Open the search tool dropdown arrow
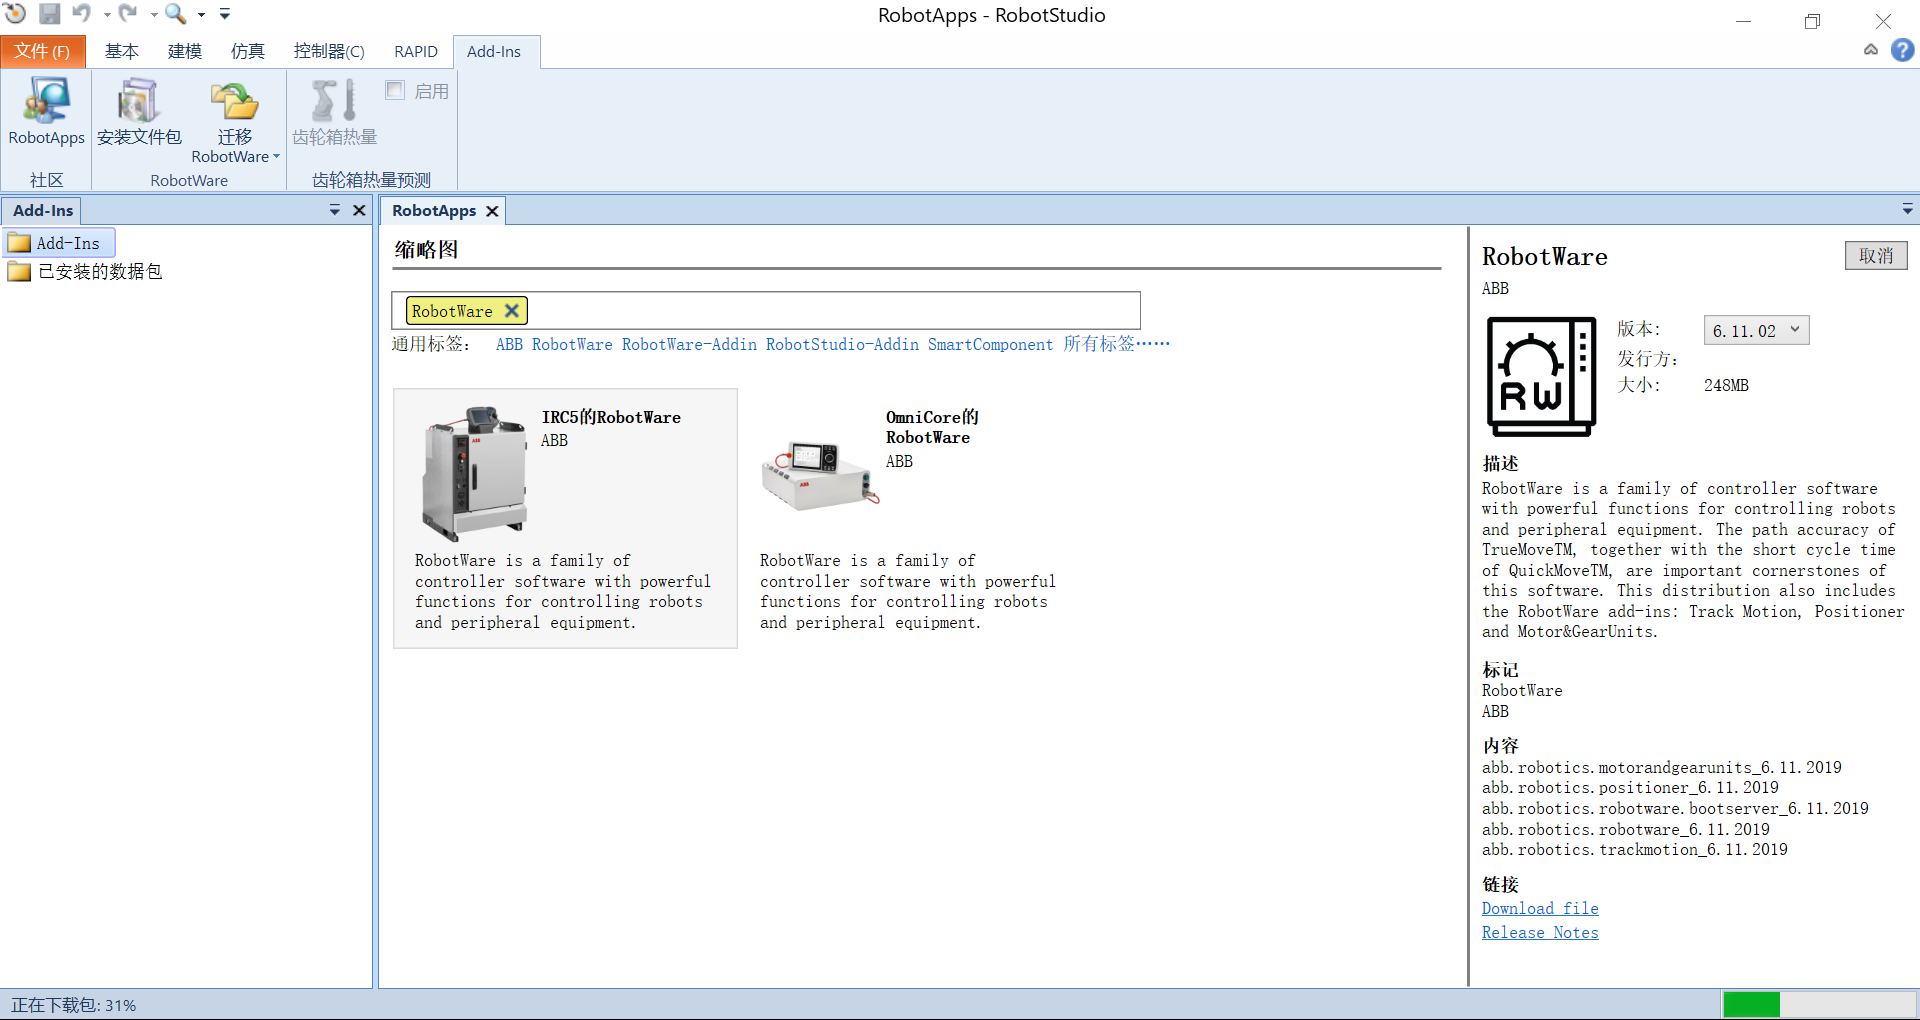1920x1020 pixels. click(201, 14)
